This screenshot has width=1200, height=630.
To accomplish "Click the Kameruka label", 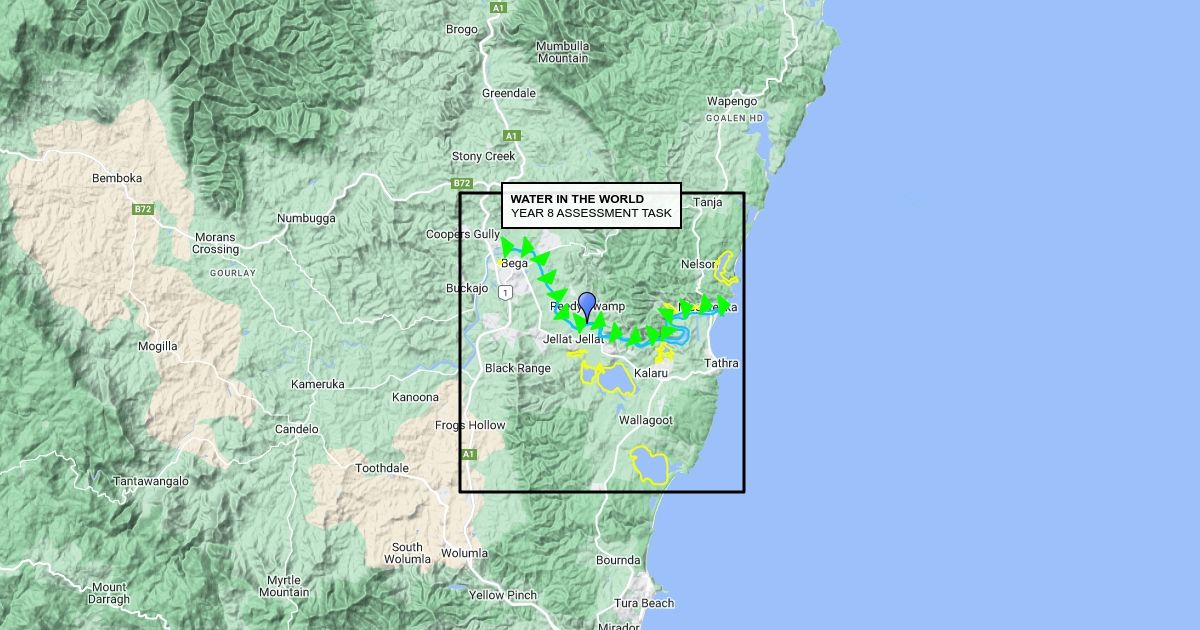I will click(318, 384).
